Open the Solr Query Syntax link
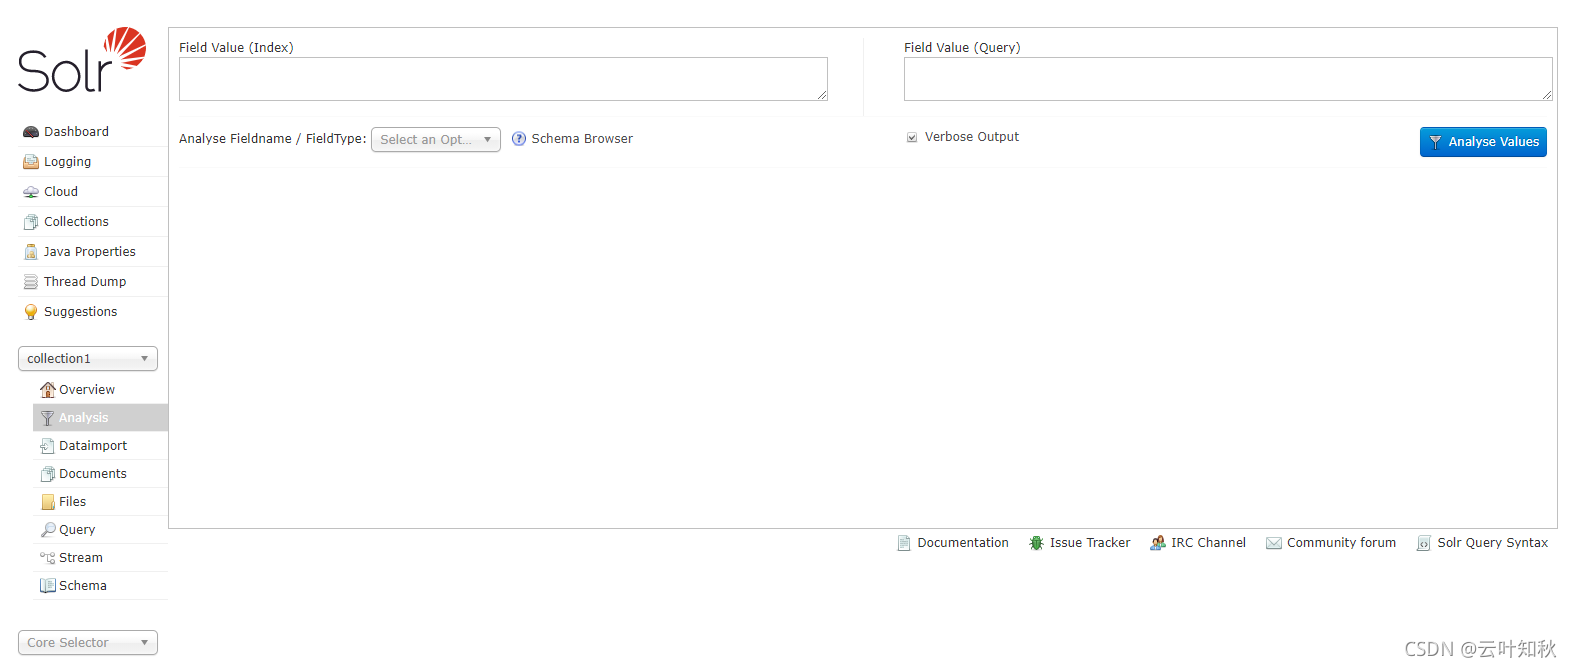The image size is (1572, 667). click(x=1493, y=543)
